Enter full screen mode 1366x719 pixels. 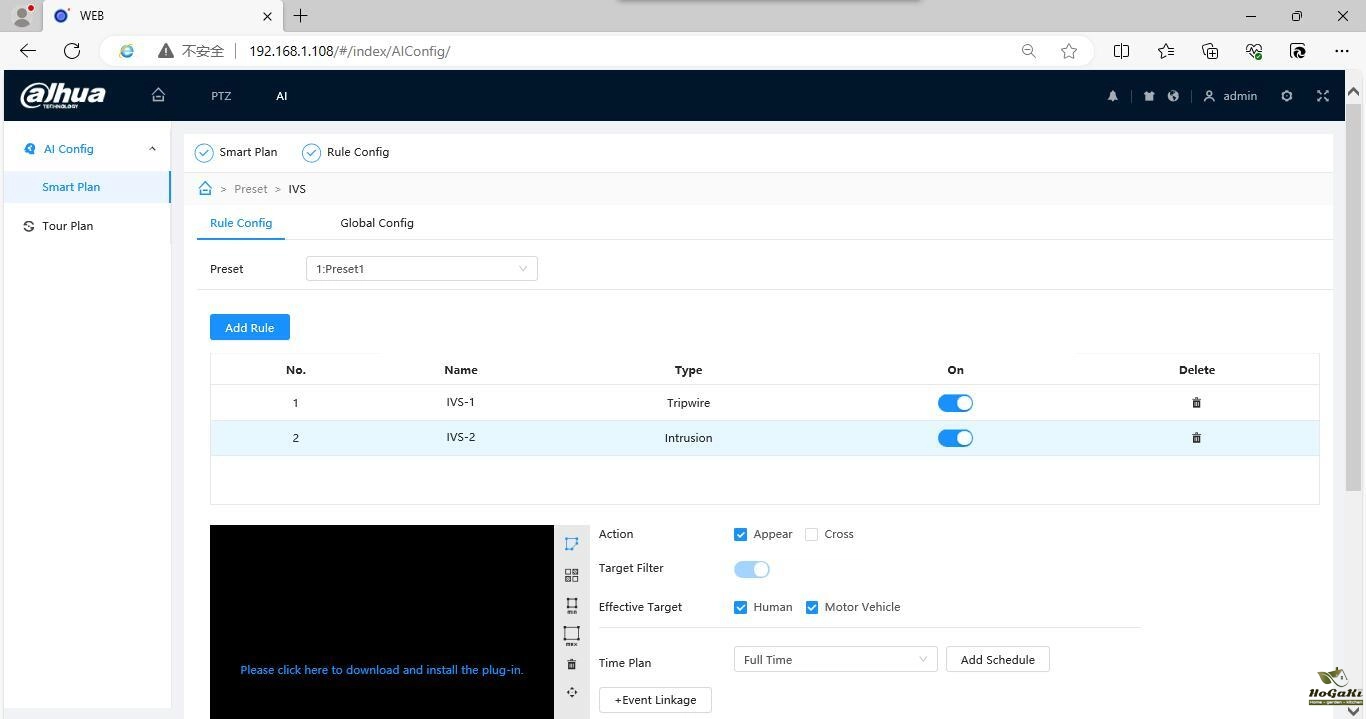1322,96
